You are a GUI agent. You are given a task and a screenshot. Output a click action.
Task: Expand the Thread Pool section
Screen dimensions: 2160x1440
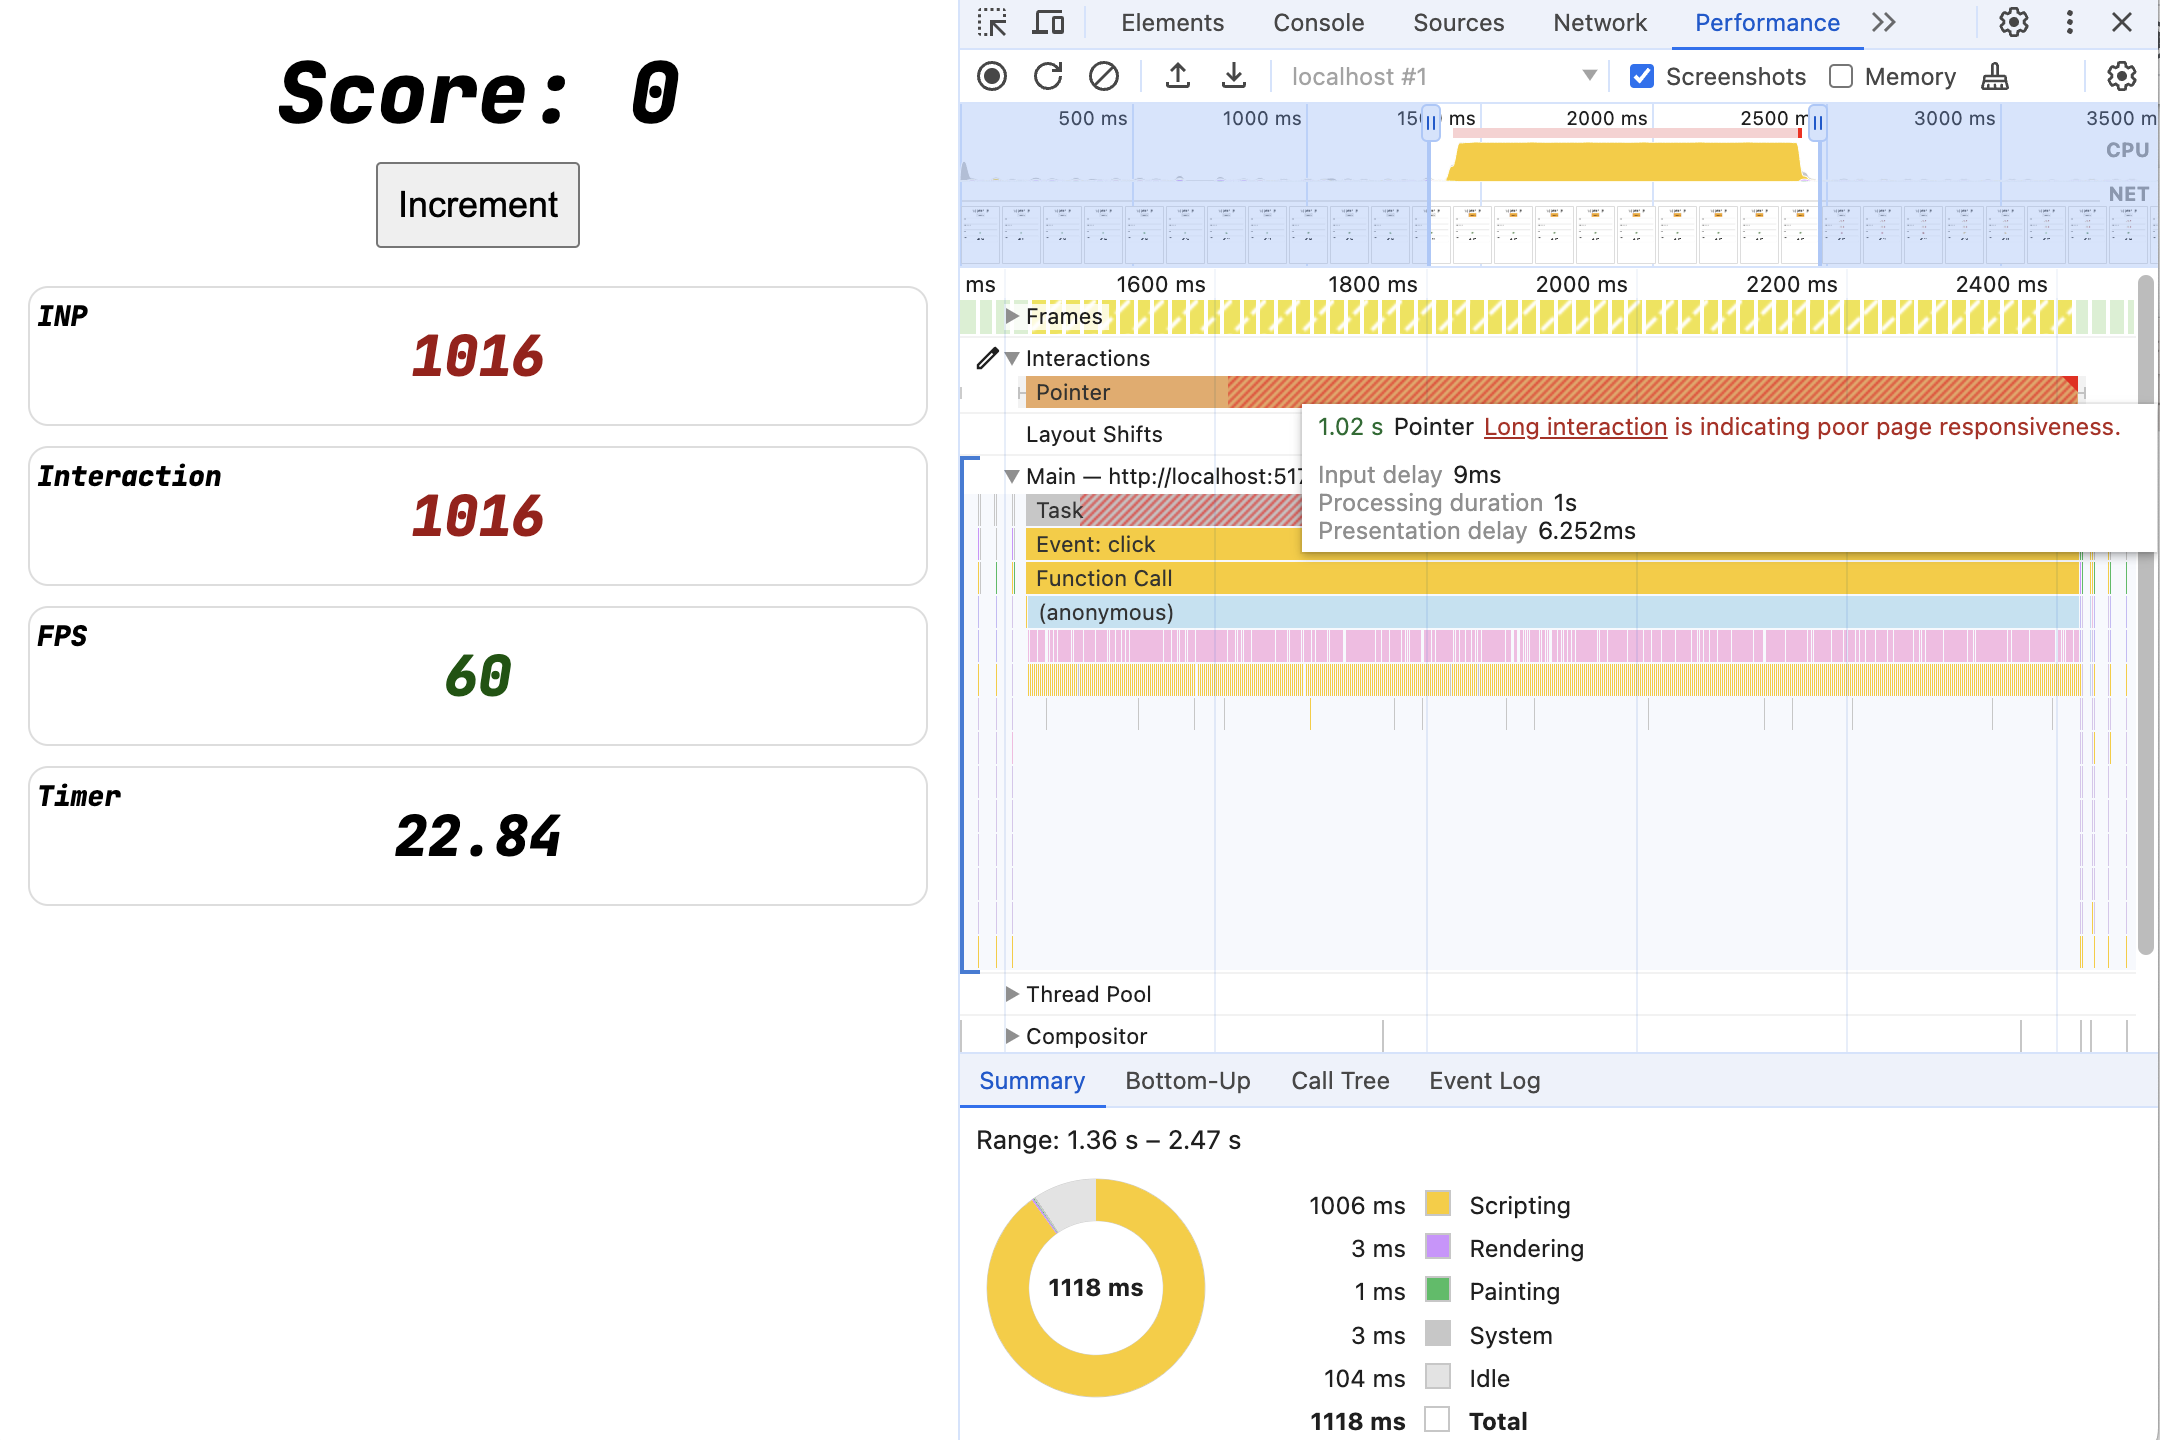[1008, 993]
